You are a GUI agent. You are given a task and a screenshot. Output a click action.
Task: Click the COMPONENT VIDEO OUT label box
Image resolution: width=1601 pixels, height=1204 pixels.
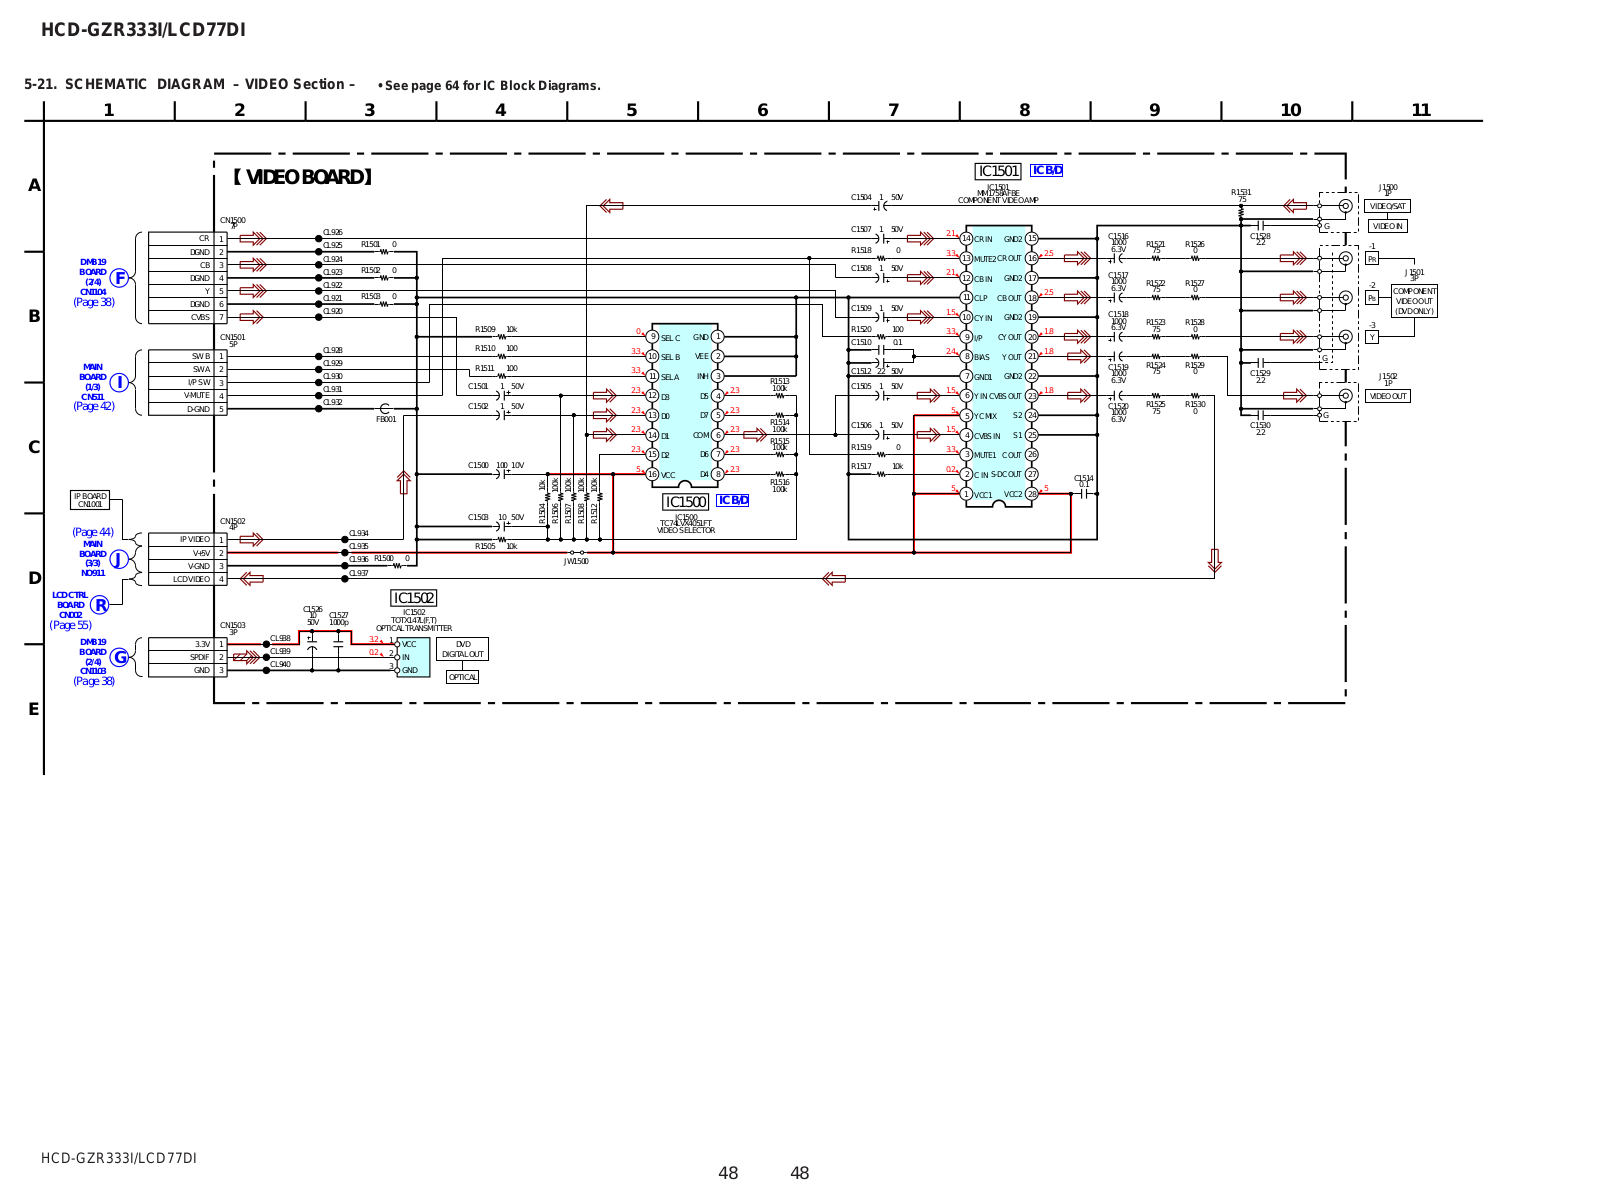(x=1414, y=301)
